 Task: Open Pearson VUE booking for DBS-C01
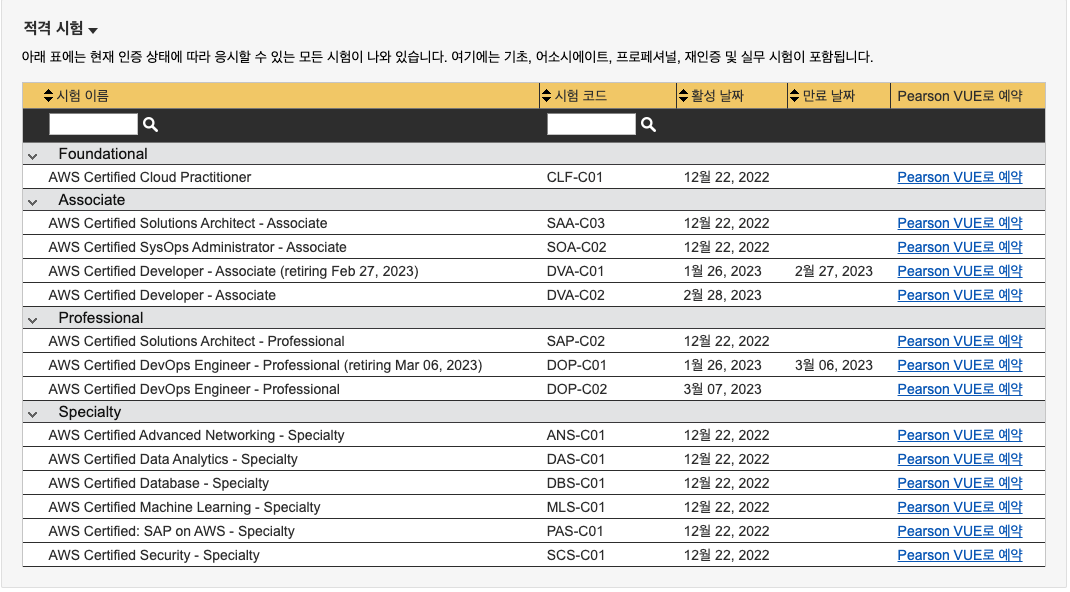(x=959, y=483)
